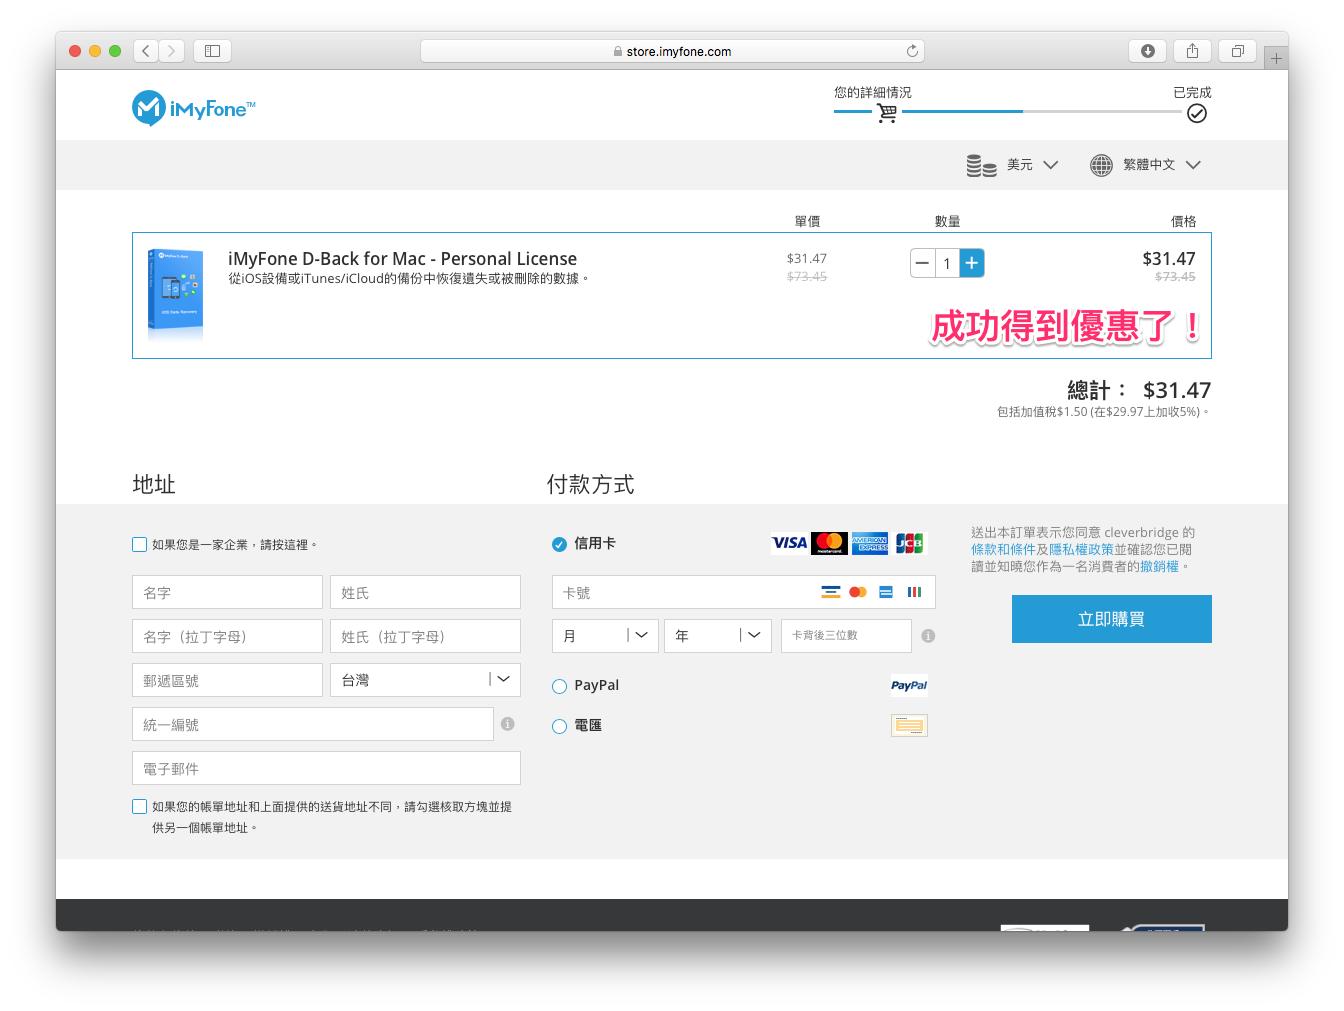Click the completed checkmark circle icon
Image resolution: width=1344 pixels, height=1011 pixels.
pyautogui.click(x=1197, y=113)
